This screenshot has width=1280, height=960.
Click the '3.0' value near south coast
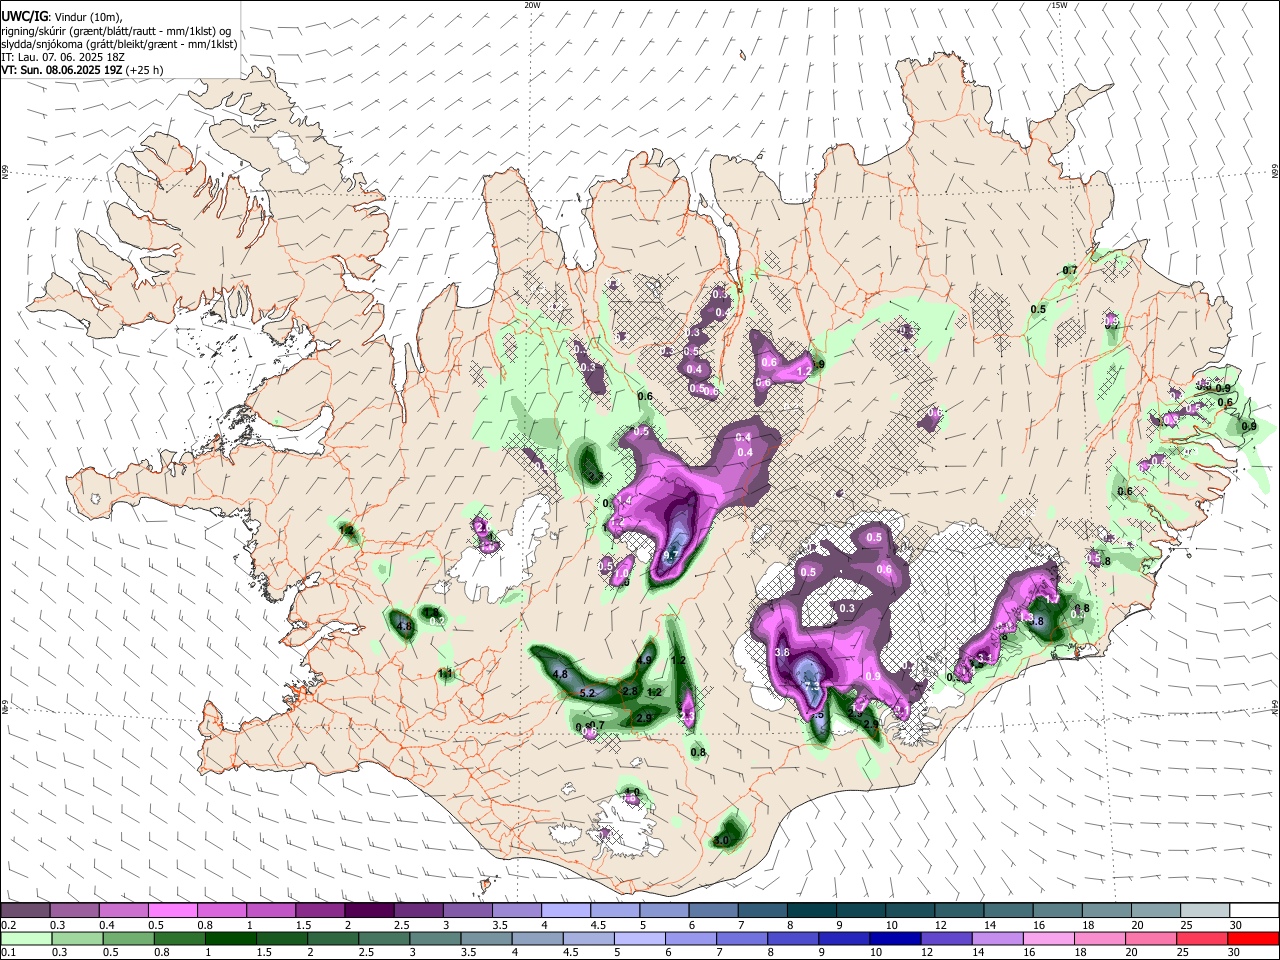point(721,841)
